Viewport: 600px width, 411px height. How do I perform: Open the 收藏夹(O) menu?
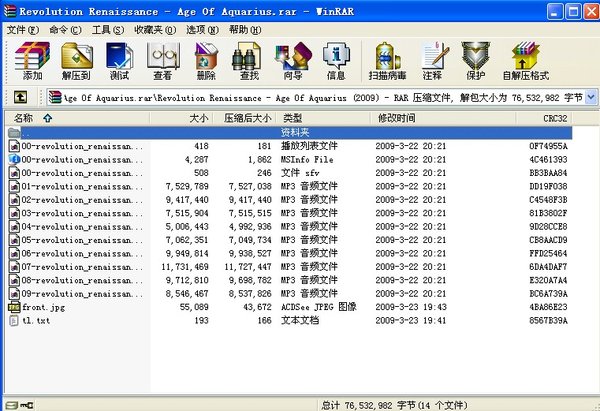(x=155, y=30)
